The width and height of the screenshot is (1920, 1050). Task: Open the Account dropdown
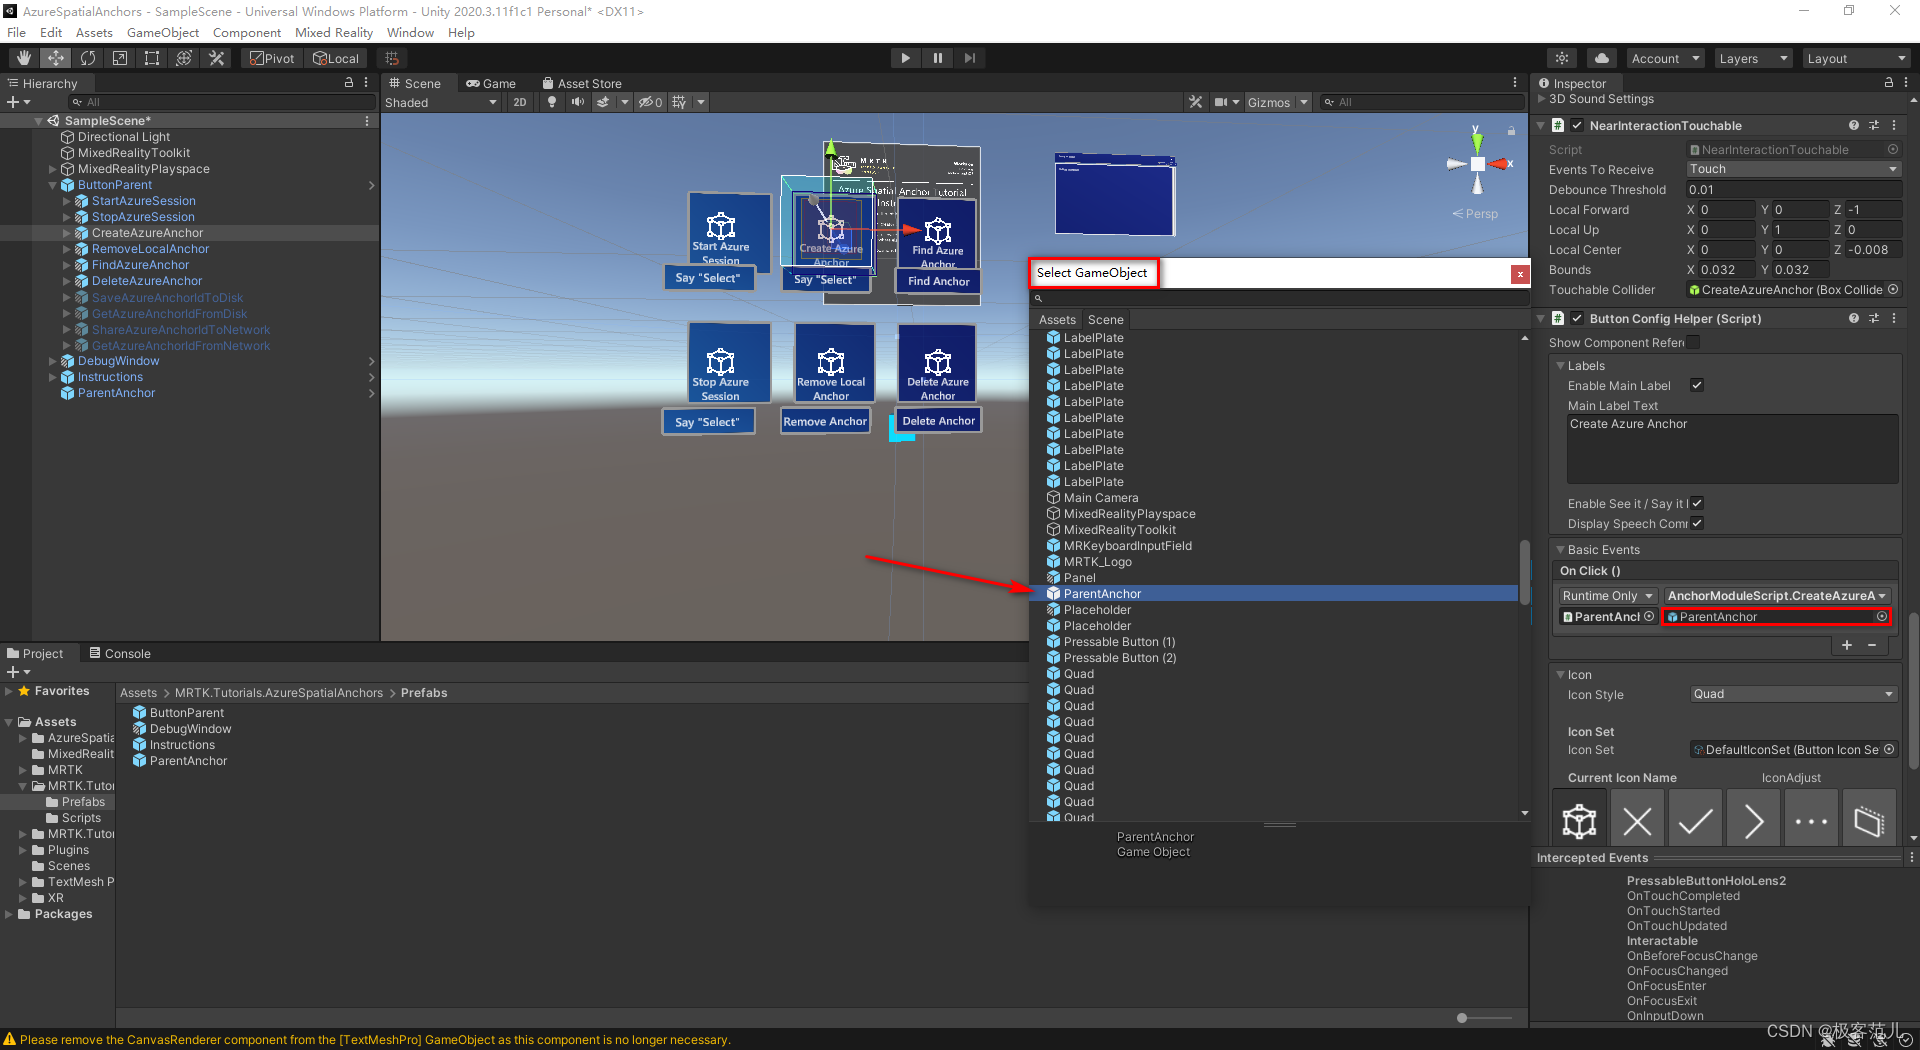[1665, 58]
